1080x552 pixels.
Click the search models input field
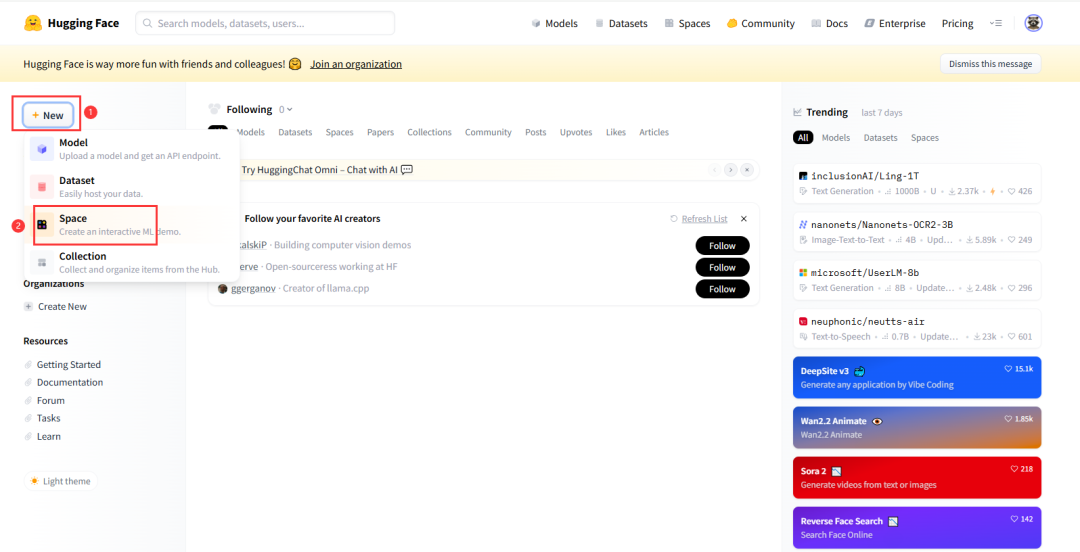[x=265, y=23]
